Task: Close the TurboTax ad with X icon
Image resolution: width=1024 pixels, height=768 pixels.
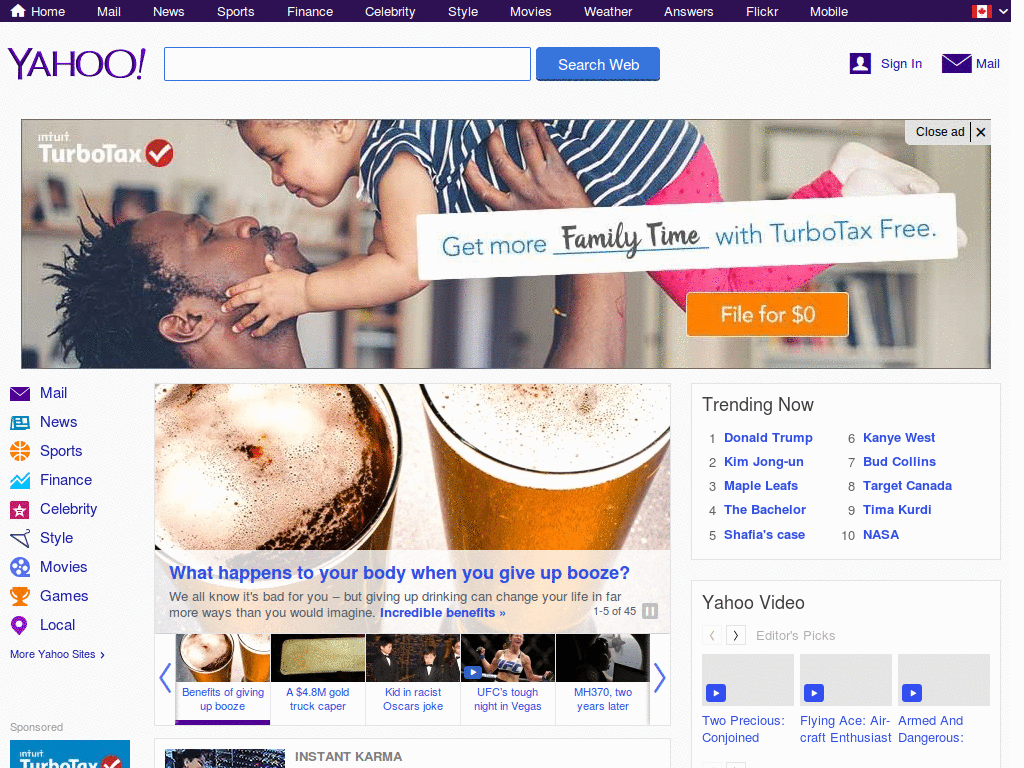Action: pyautogui.click(x=980, y=132)
